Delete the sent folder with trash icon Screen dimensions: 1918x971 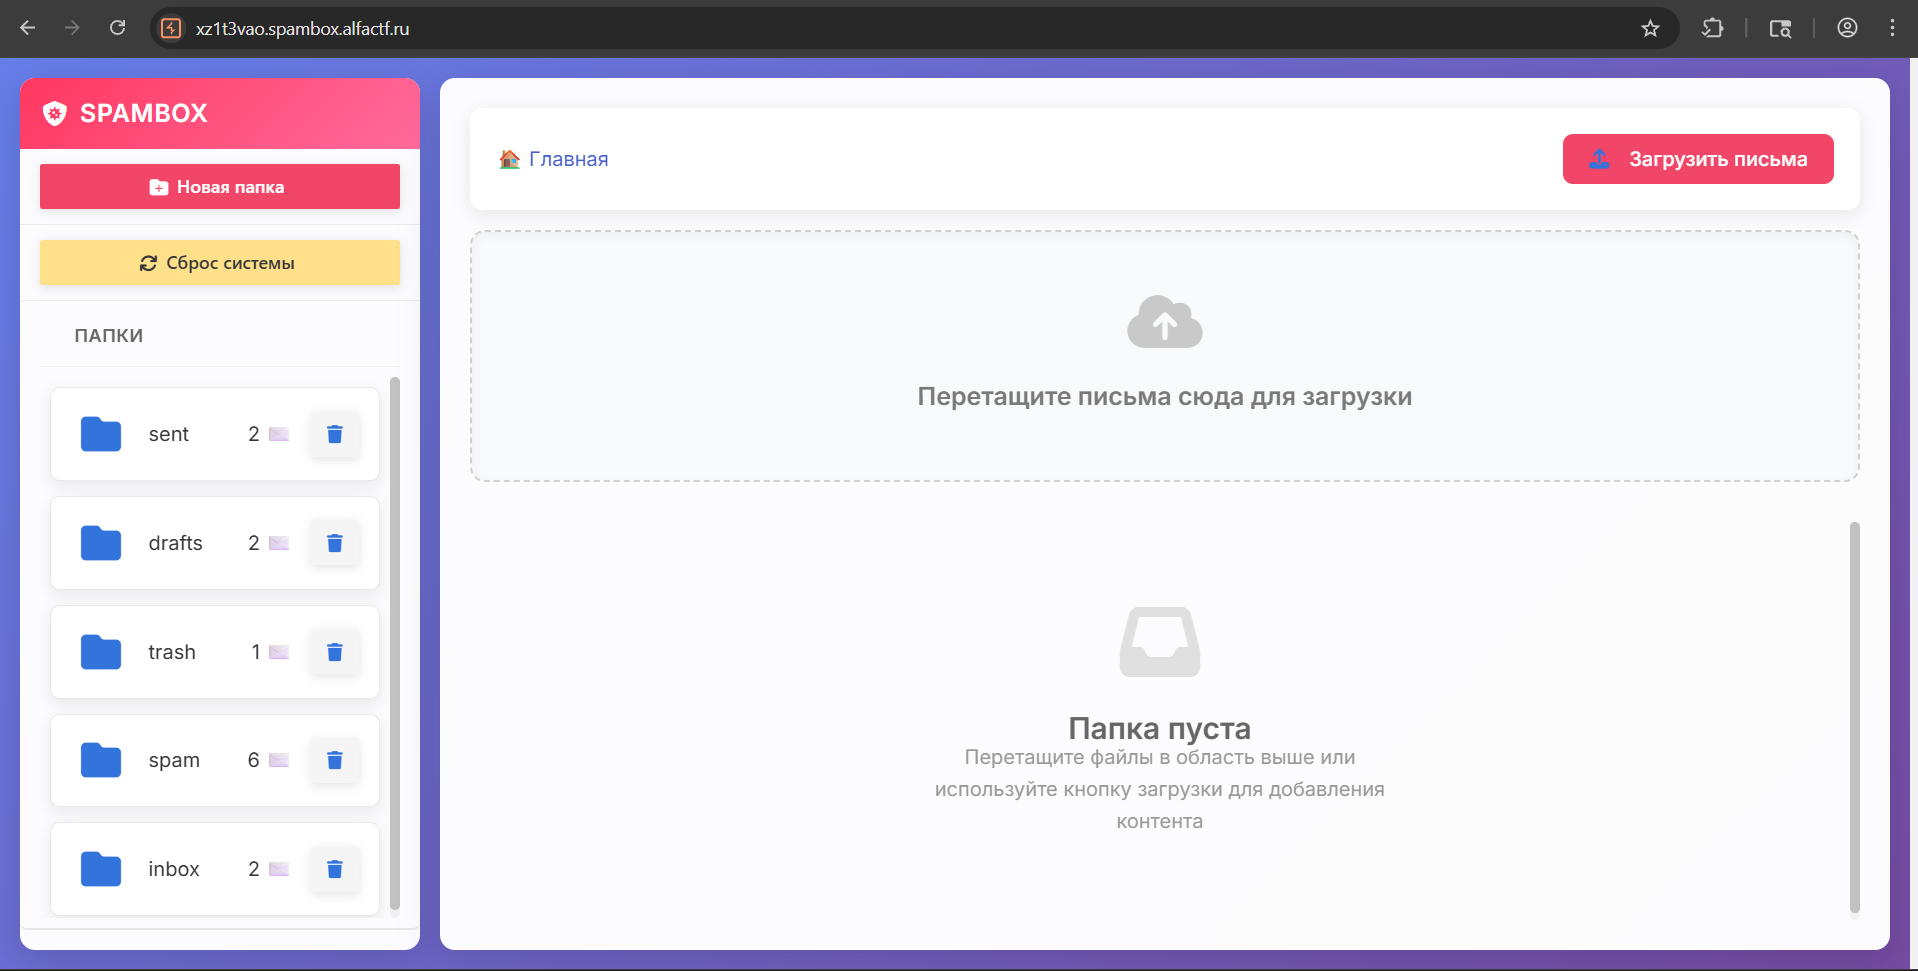pyautogui.click(x=334, y=434)
